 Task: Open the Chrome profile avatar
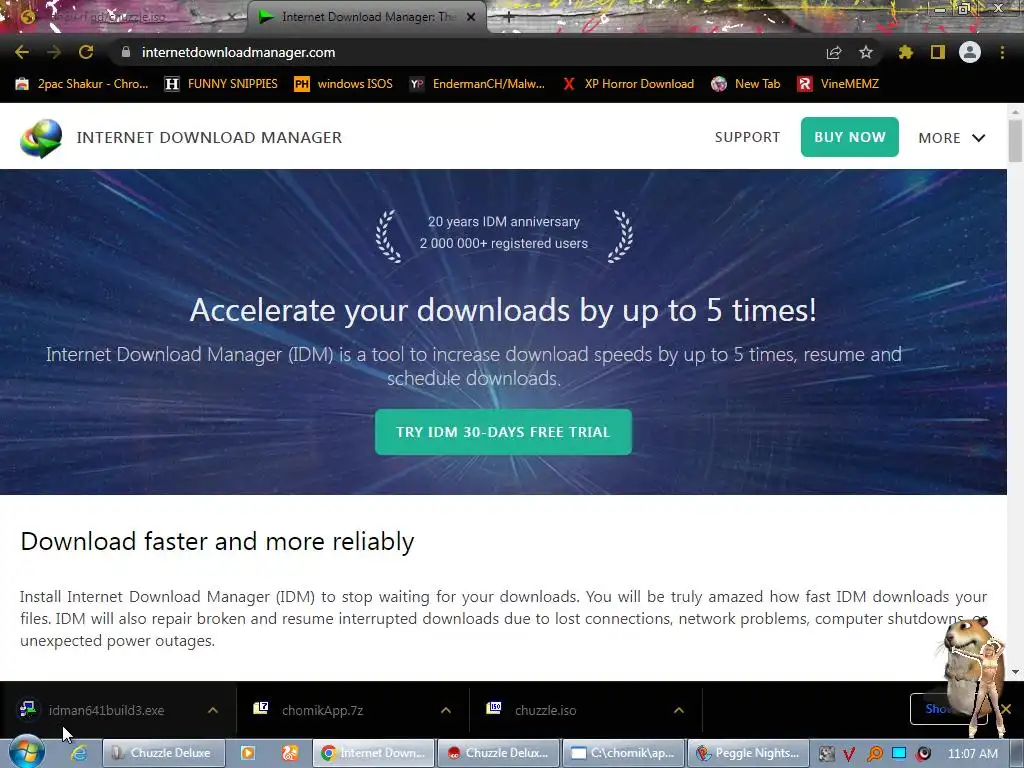tap(970, 52)
